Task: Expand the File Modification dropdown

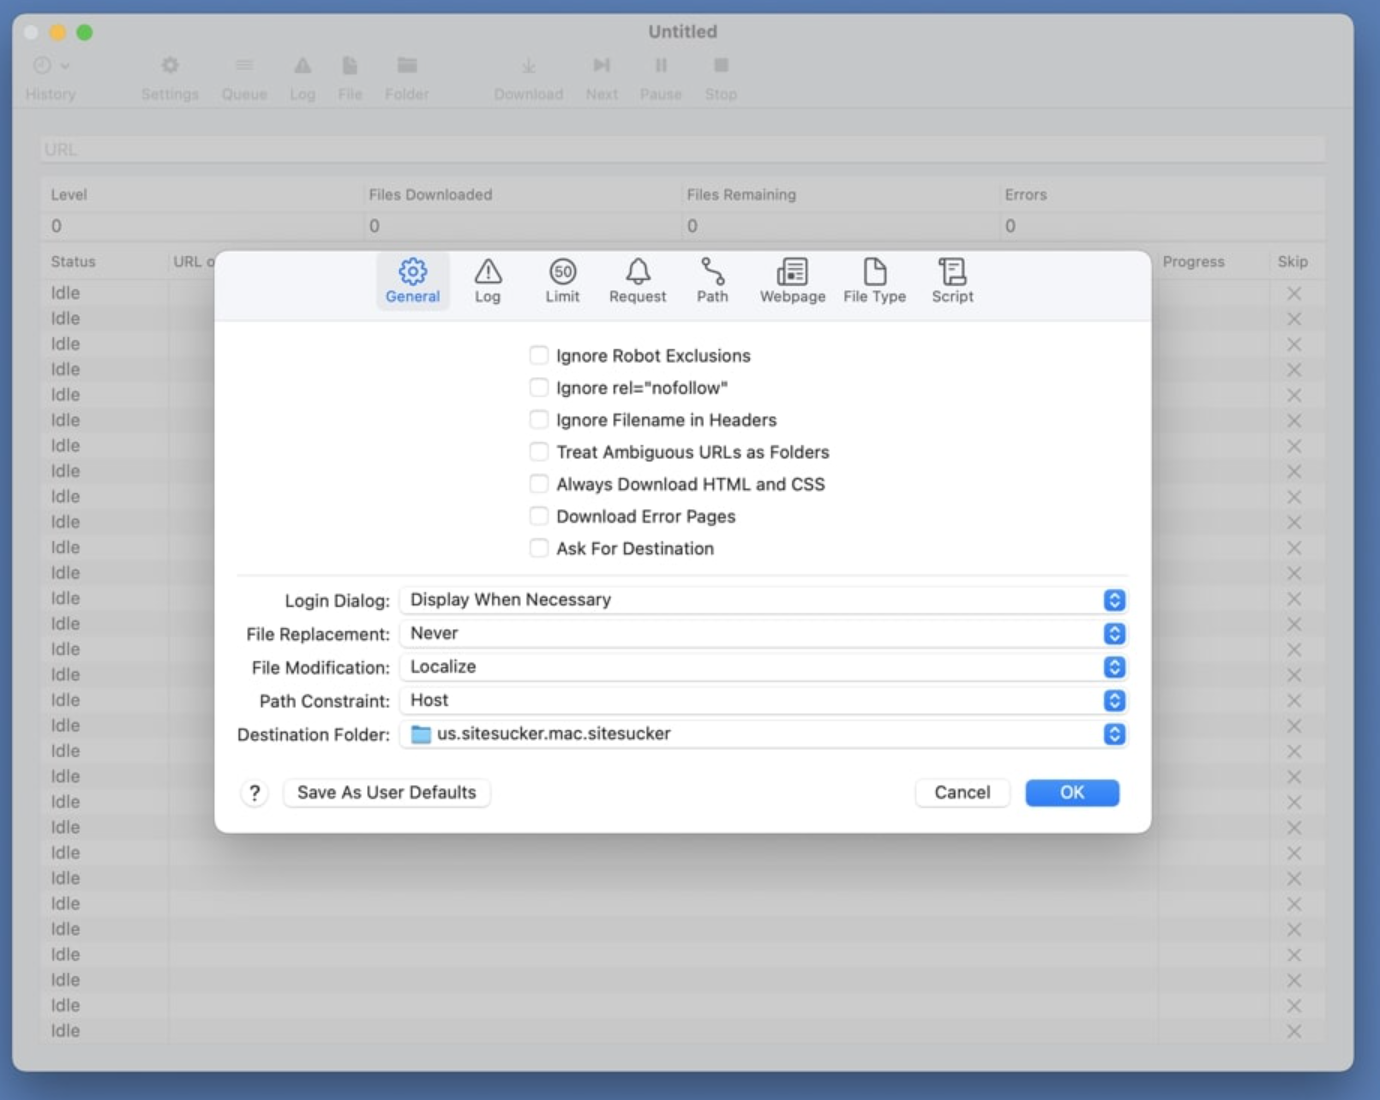Action: 763,667
